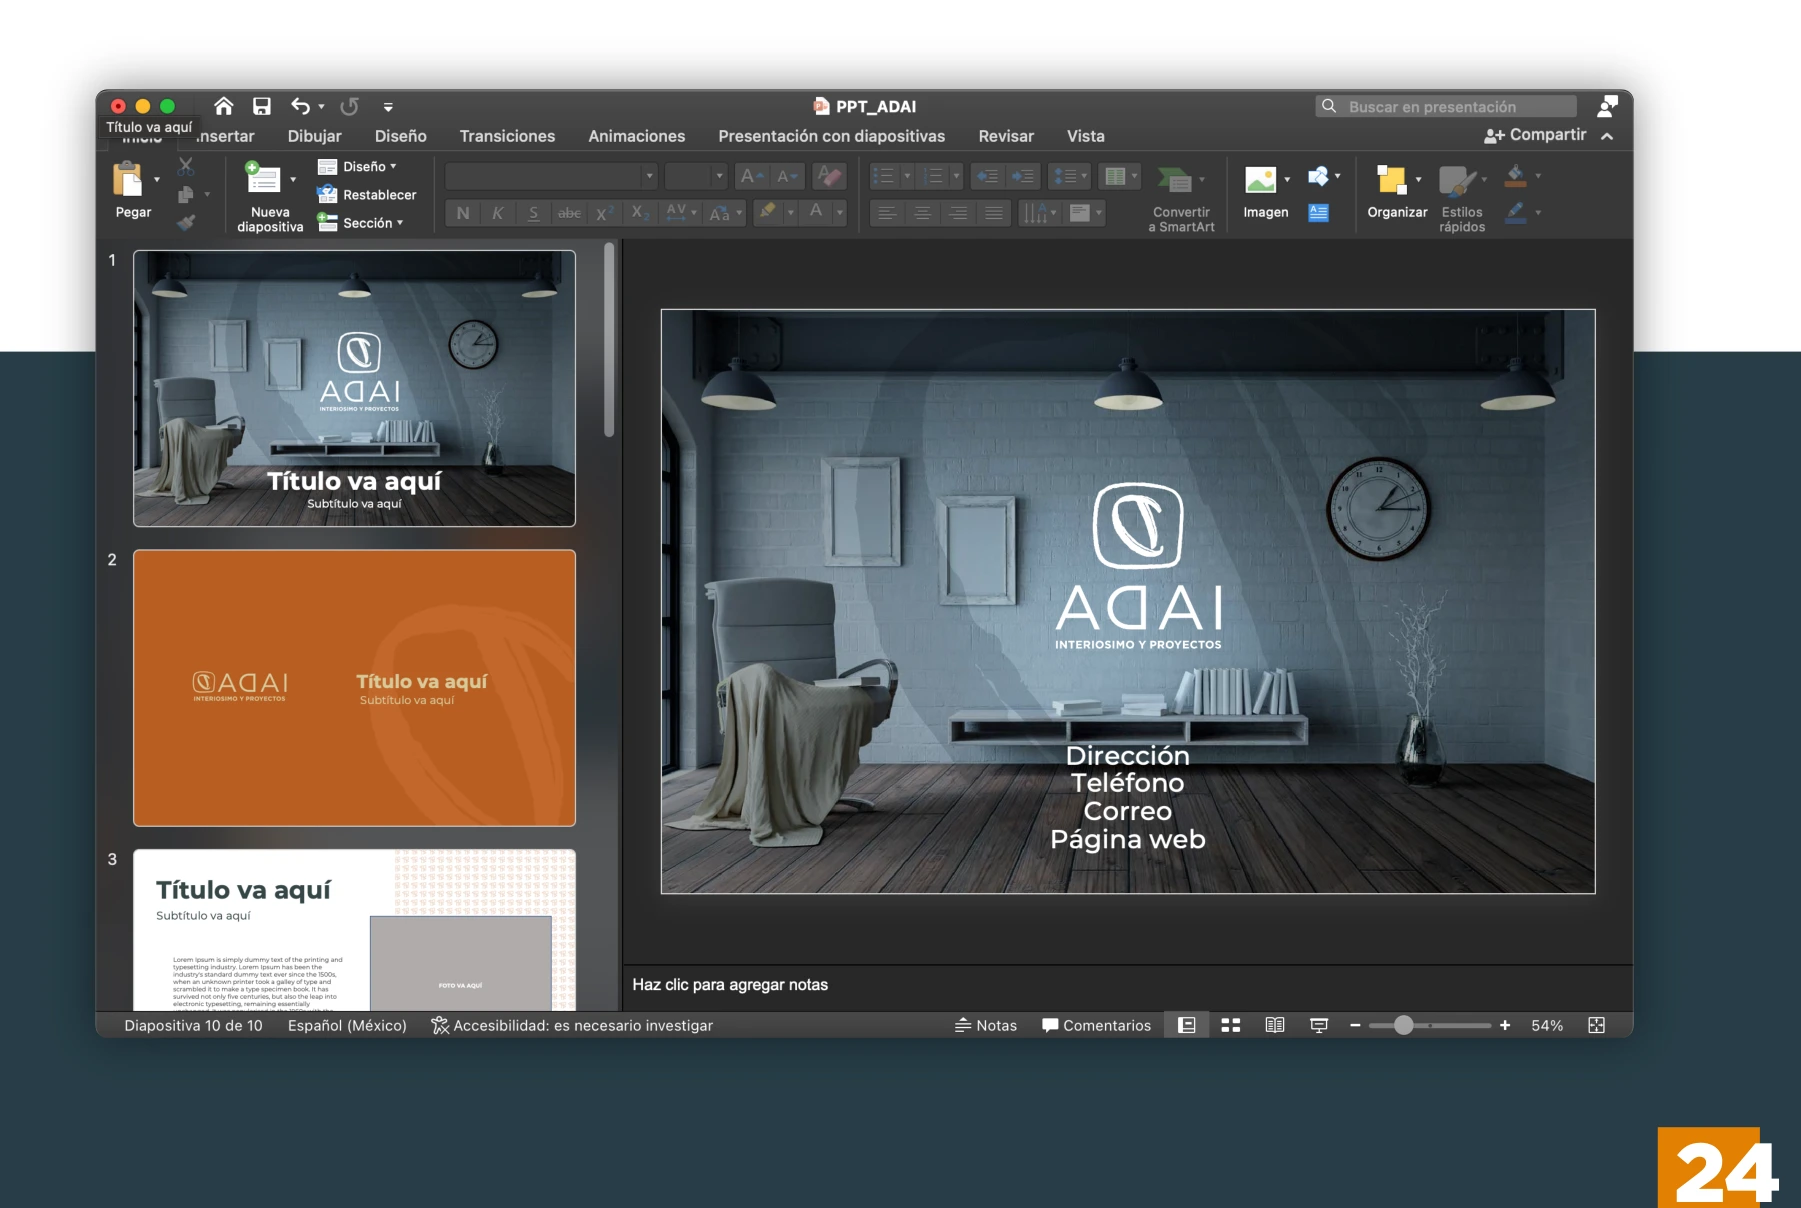Toggle strikethrough abc formatting
1801x1208 pixels.
pyautogui.click(x=569, y=213)
